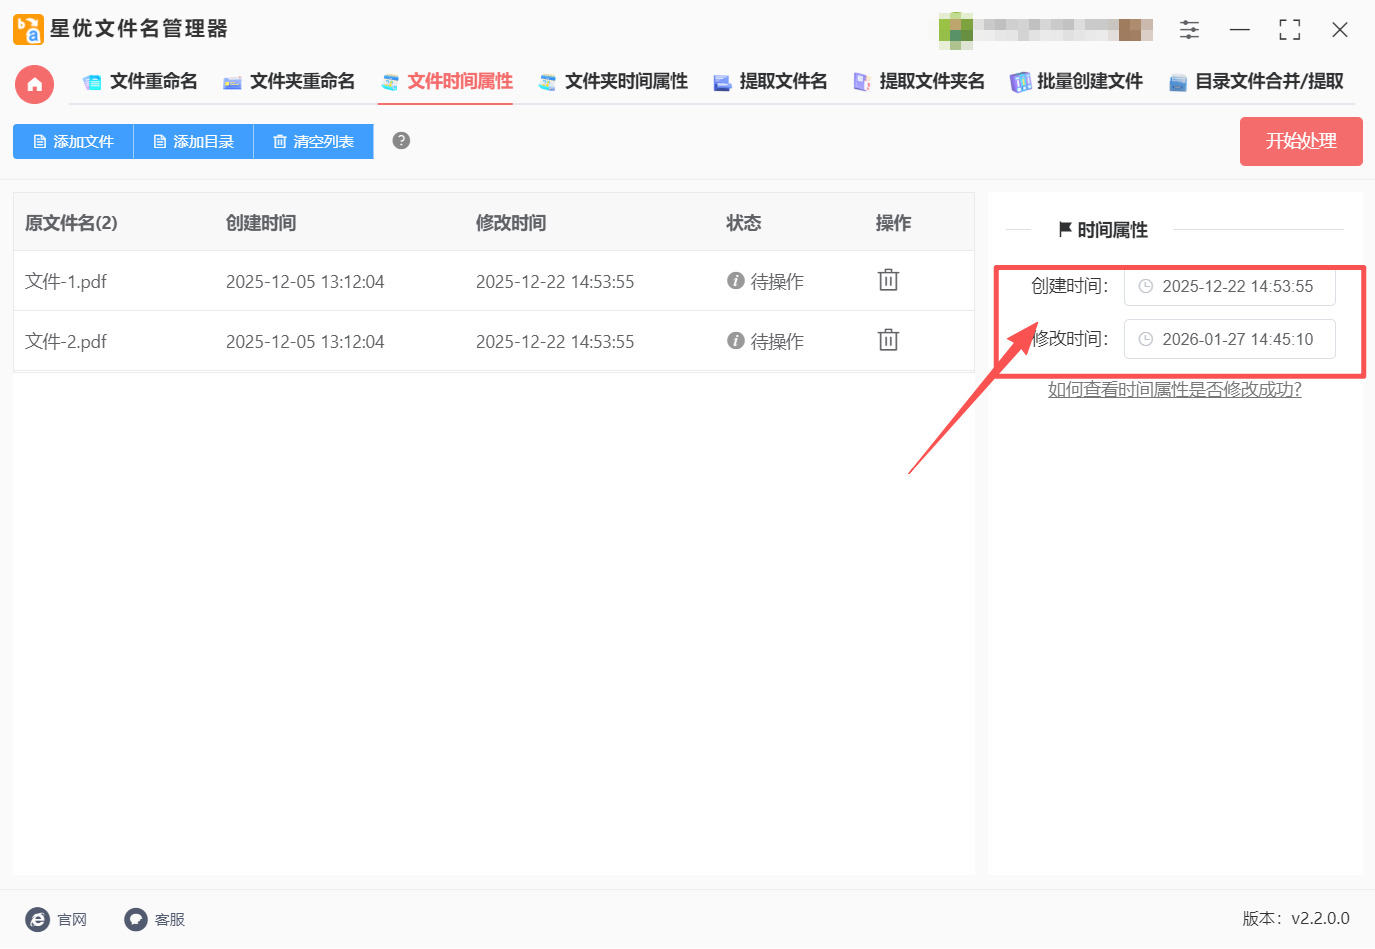Go to the 文件夹时间属性 tab
The image size is (1375, 949).
tap(613, 82)
